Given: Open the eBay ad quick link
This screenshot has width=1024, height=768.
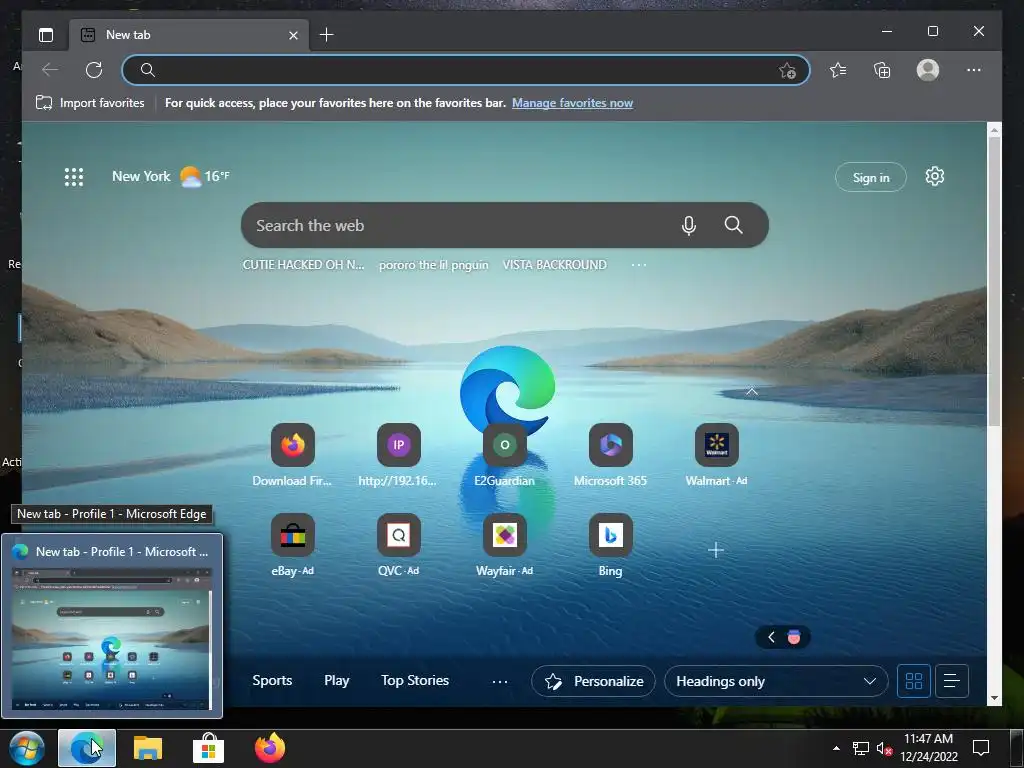Looking at the screenshot, I should pos(293,545).
